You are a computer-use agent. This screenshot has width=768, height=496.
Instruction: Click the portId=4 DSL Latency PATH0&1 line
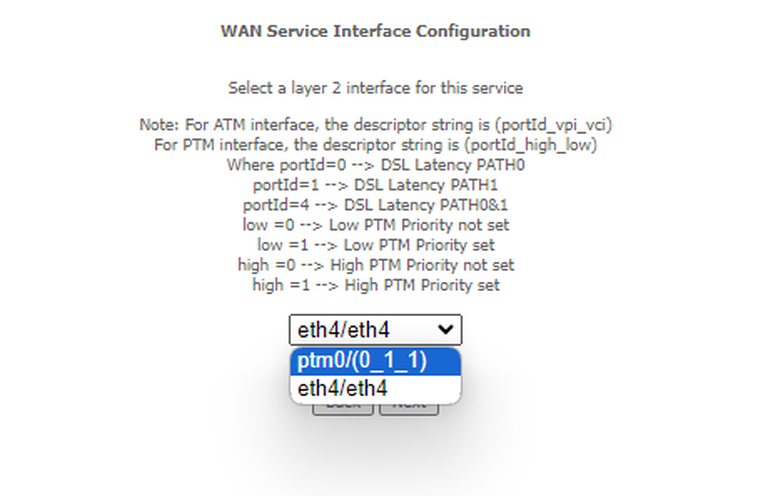point(375,205)
